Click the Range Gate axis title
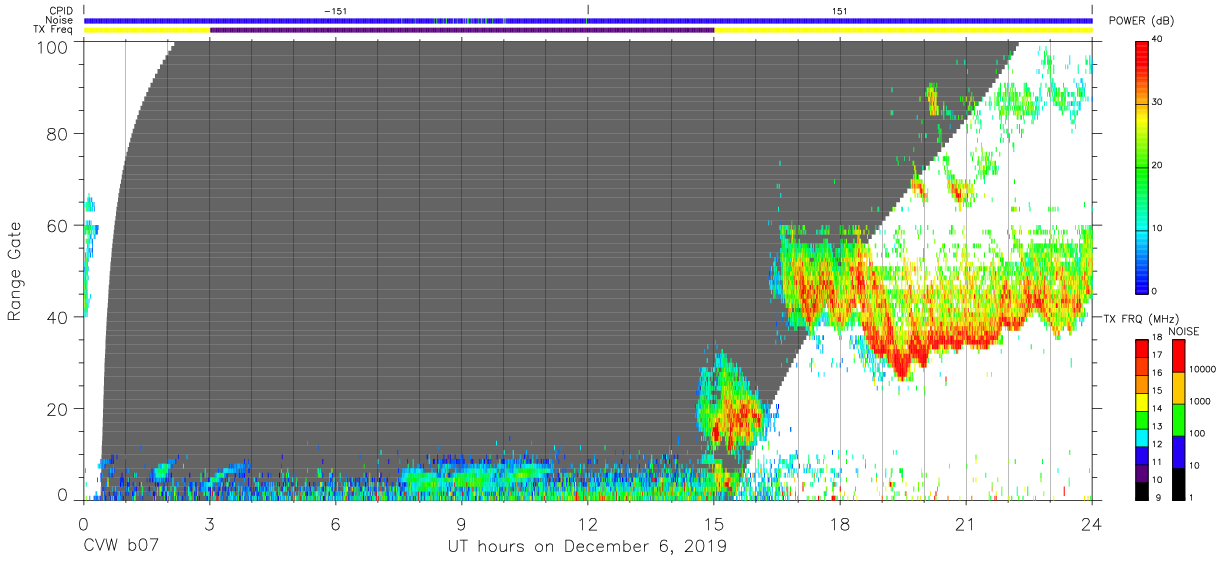The height and width of the screenshot is (567, 1228). tap(15, 272)
